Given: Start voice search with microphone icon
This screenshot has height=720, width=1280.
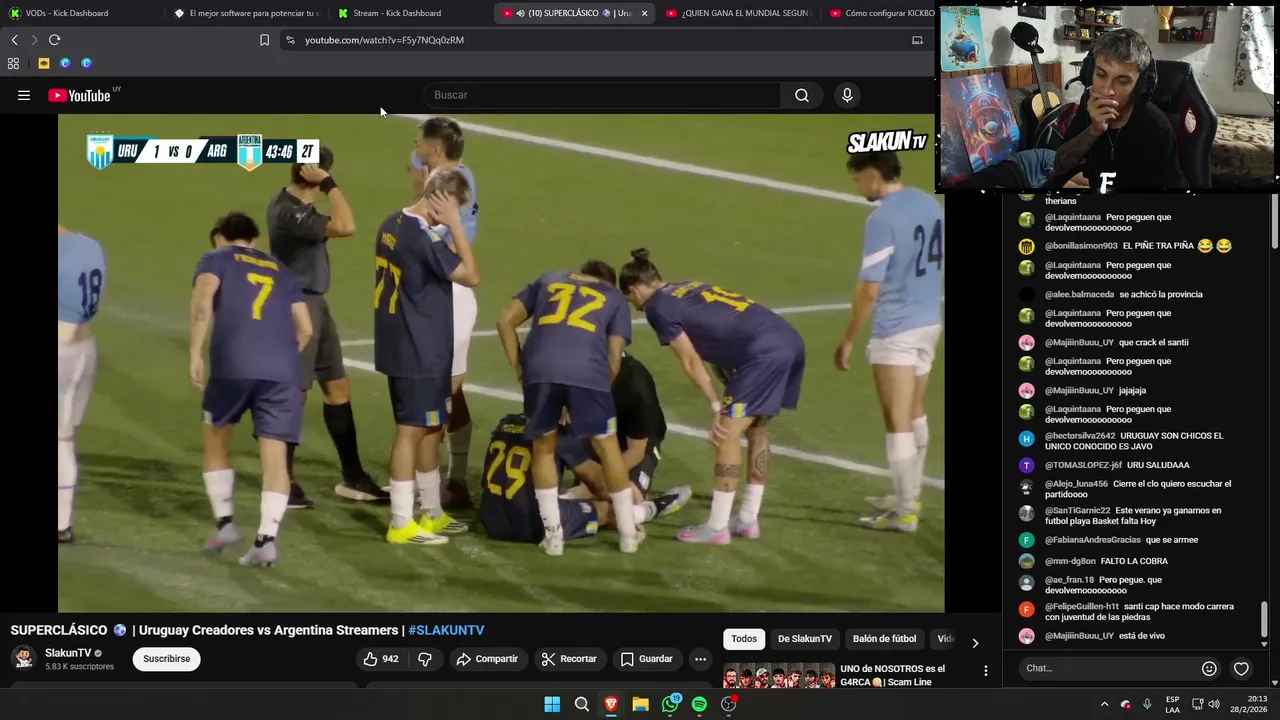Looking at the screenshot, I should click(847, 95).
